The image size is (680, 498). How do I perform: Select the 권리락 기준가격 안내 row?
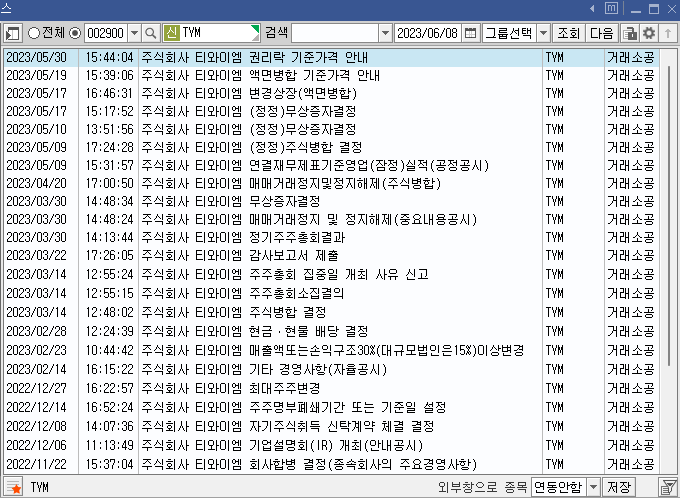(331, 58)
